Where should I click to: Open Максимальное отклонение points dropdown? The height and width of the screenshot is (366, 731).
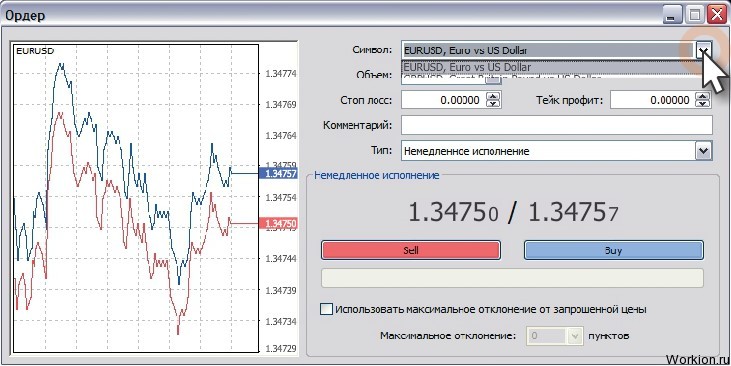576,335
